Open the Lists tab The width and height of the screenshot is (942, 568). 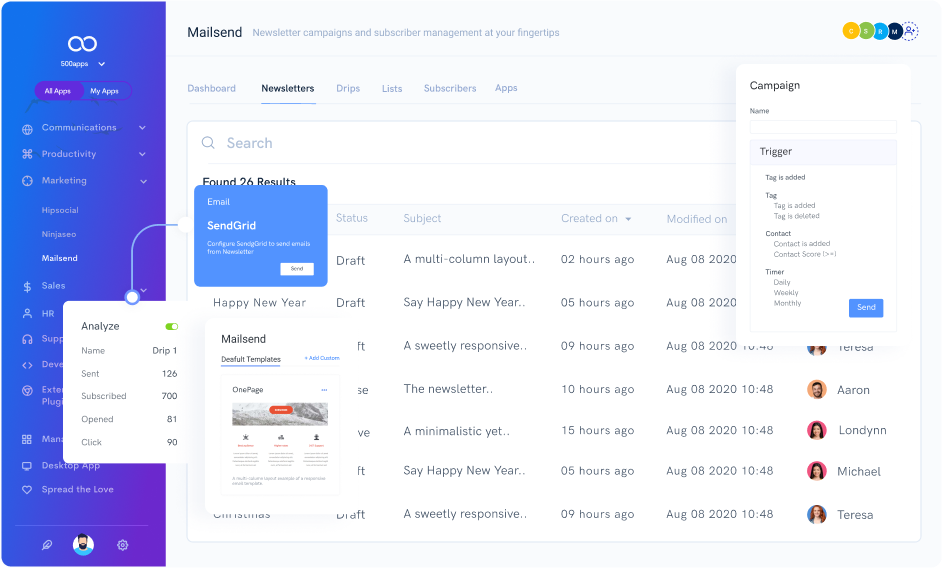coord(392,88)
